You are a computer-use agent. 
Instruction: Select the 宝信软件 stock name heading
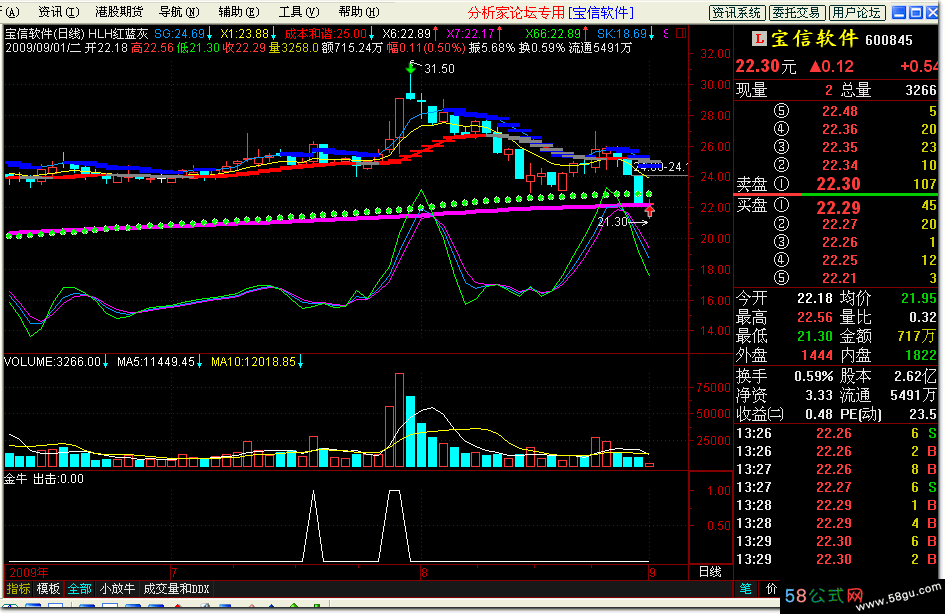[815, 39]
